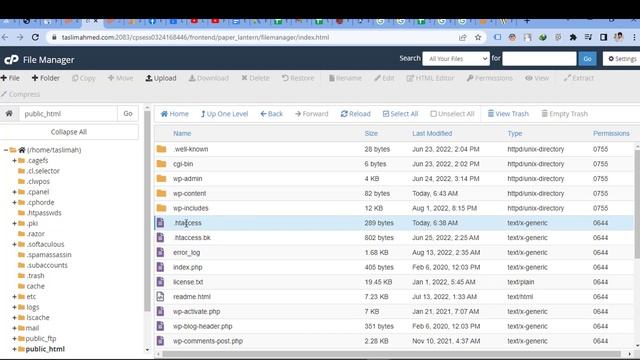This screenshot has height=360, width=640.
Task: Collapse the /home/taslimah root node
Action: (x=6, y=150)
